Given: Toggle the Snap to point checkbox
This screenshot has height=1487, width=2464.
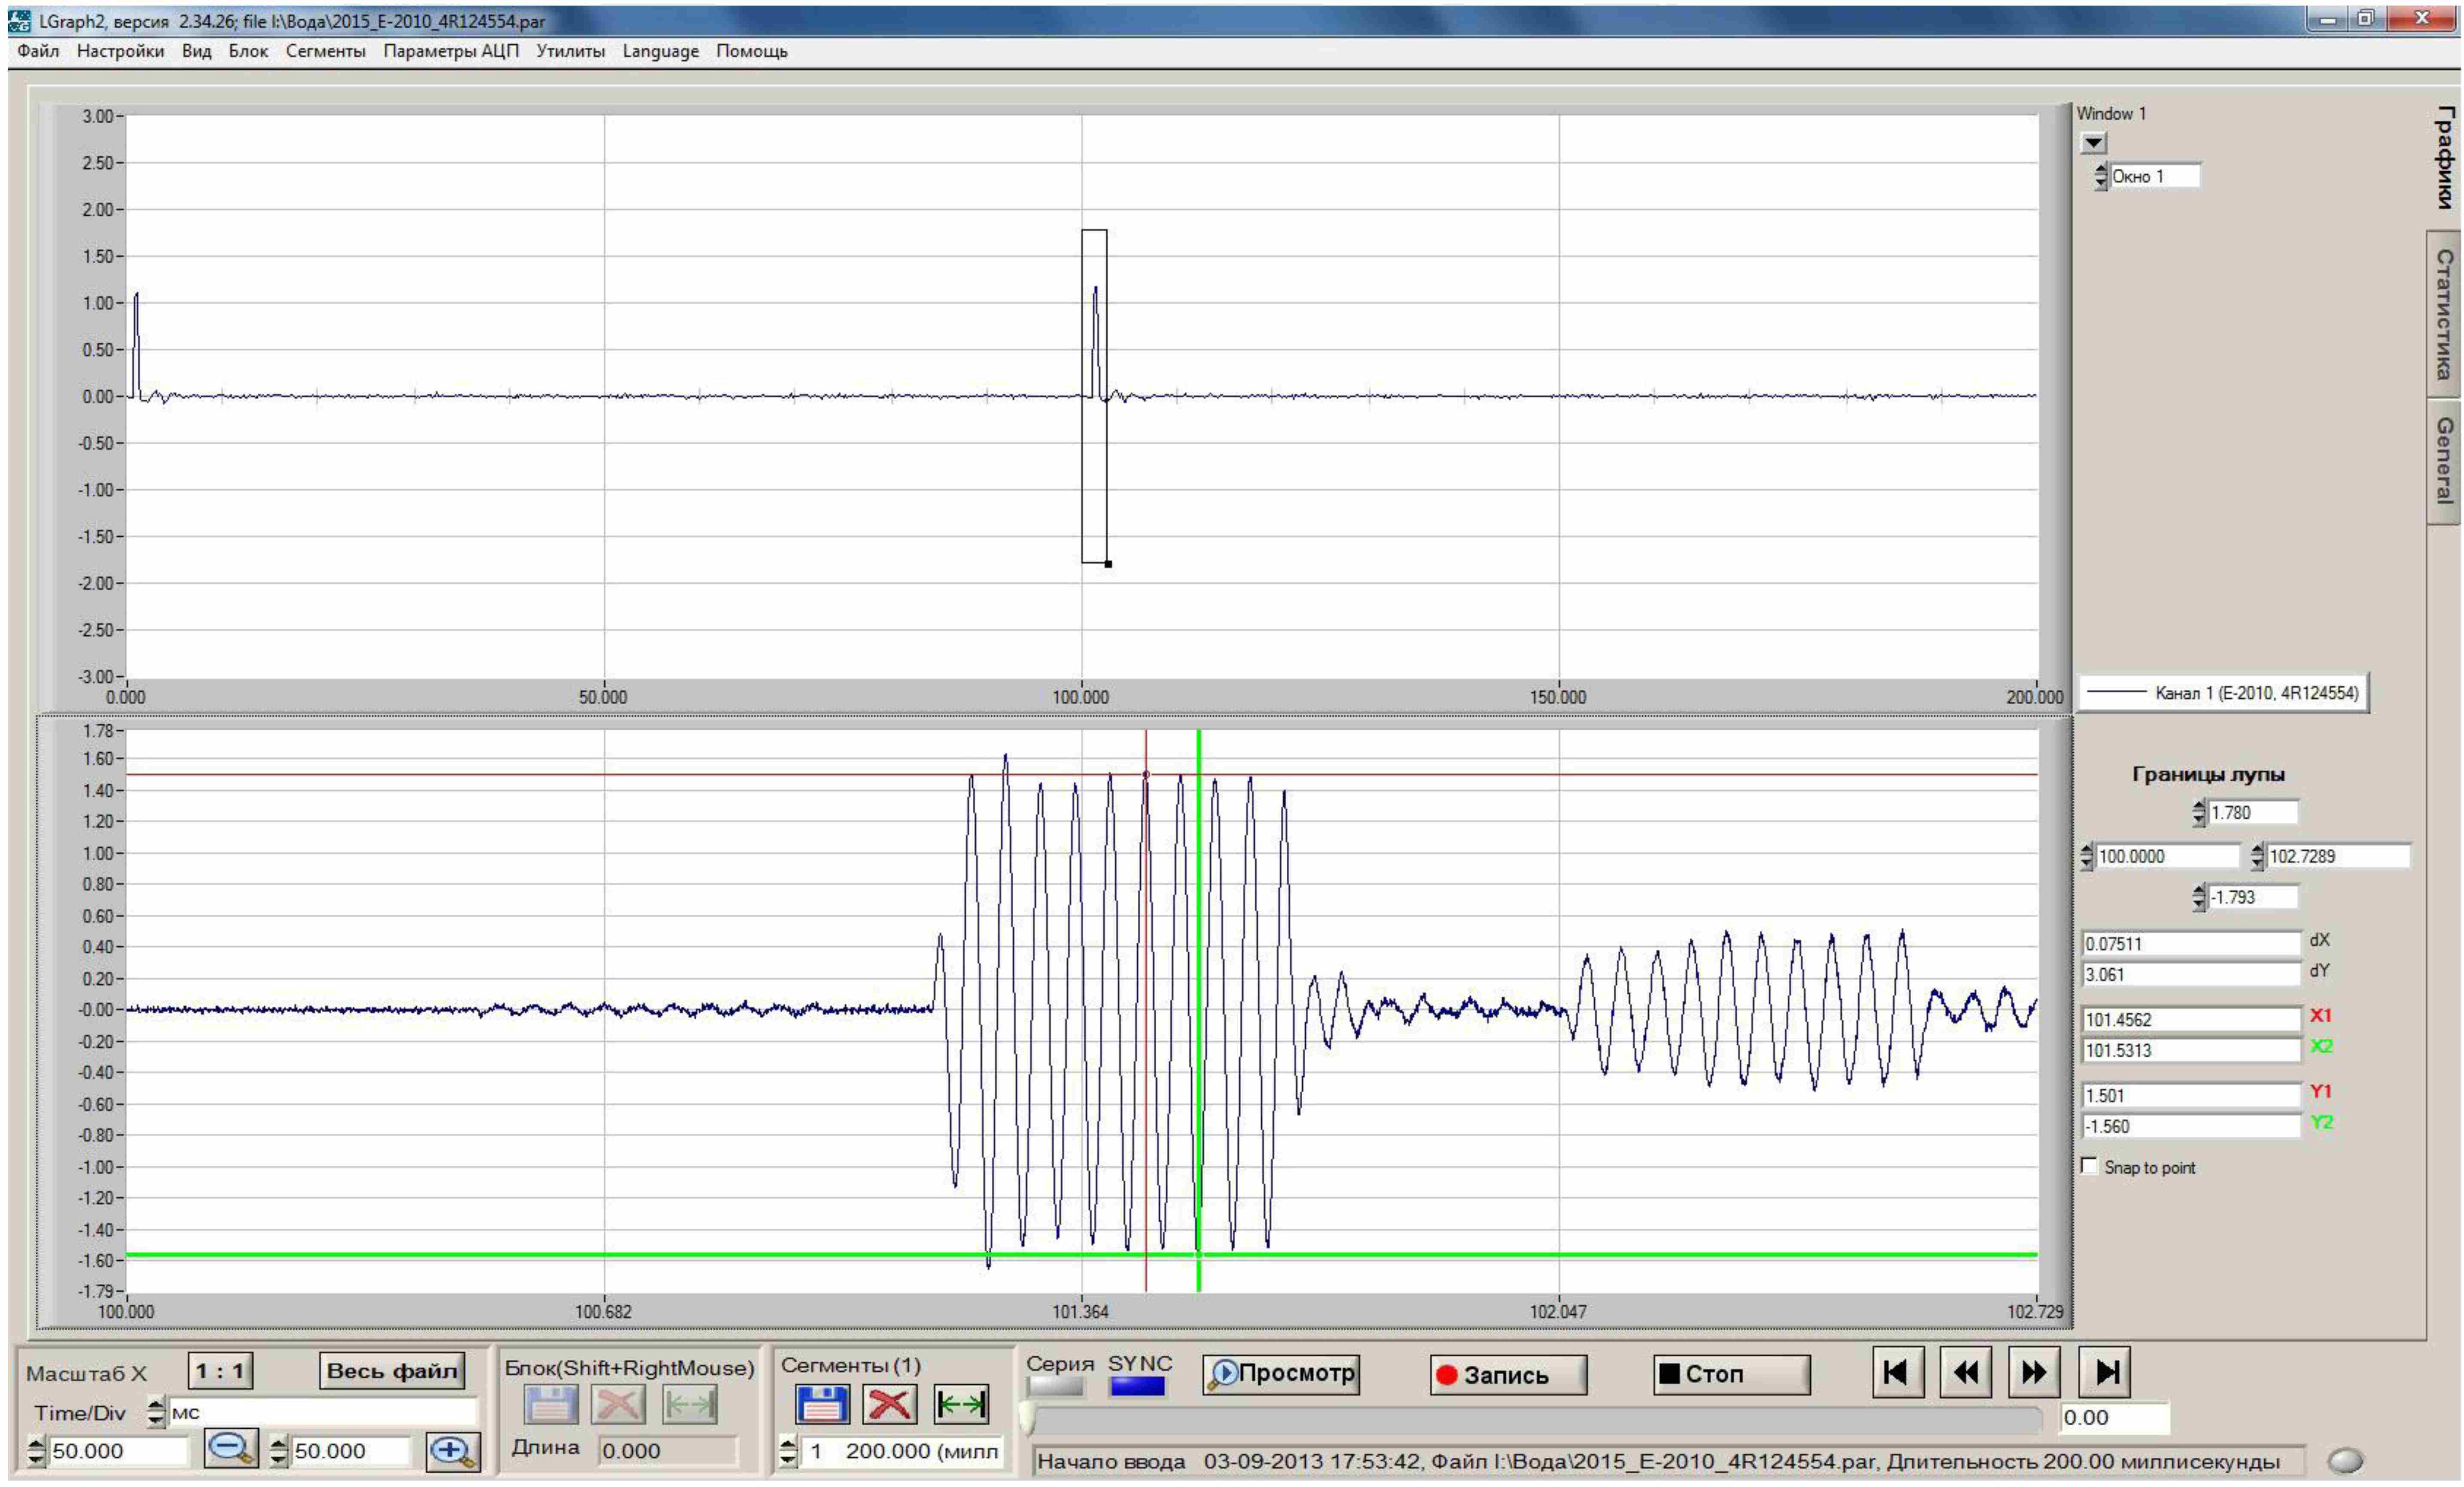Looking at the screenshot, I should (x=2088, y=1165).
